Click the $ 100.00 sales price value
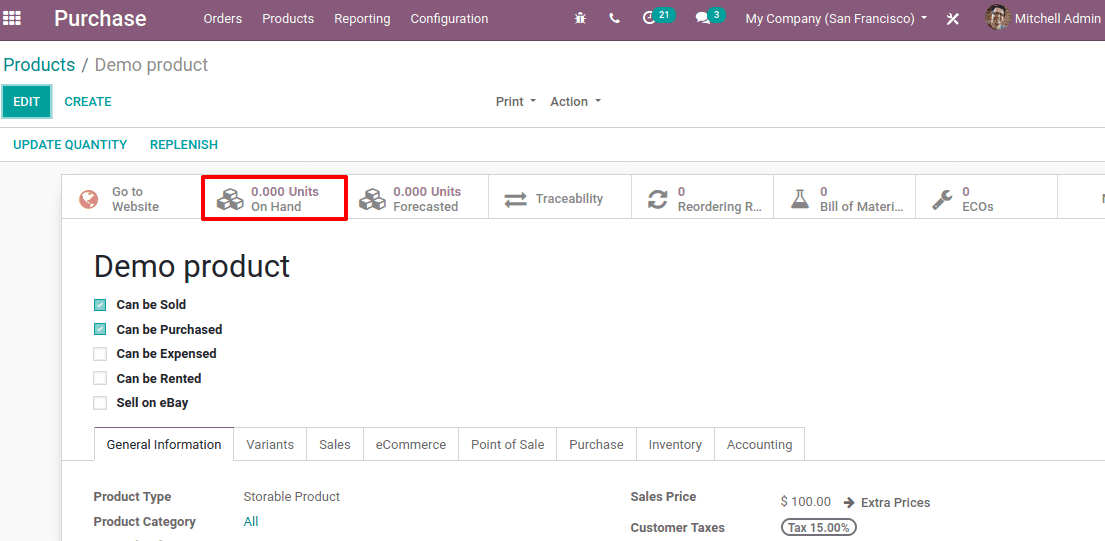1105x541 pixels. pyautogui.click(x=805, y=502)
